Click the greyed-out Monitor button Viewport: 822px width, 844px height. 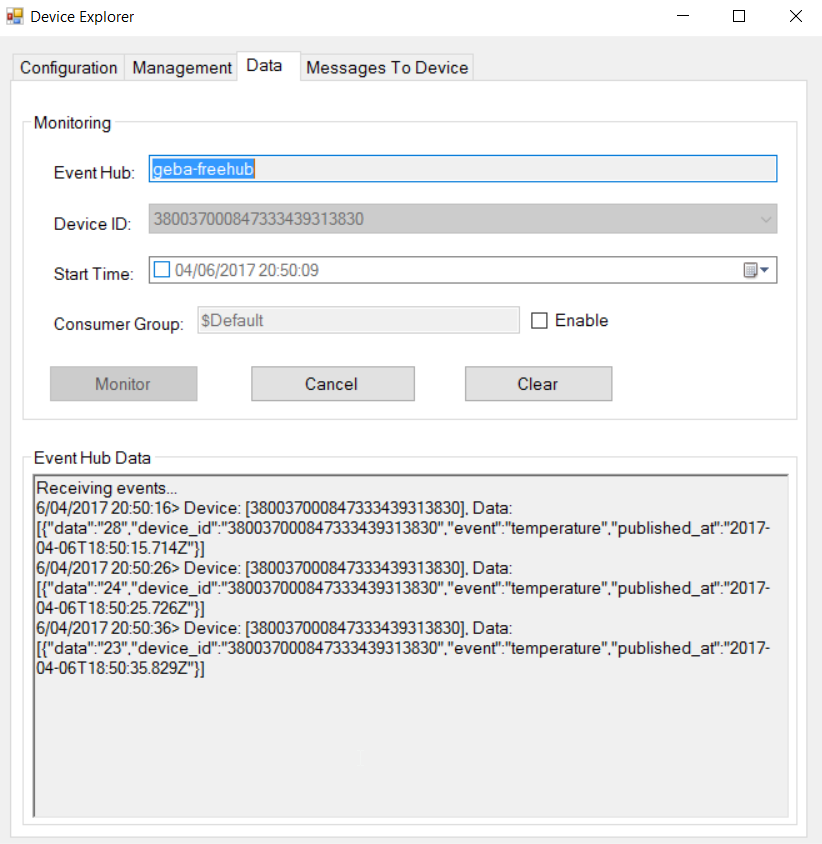[x=123, y=384]
